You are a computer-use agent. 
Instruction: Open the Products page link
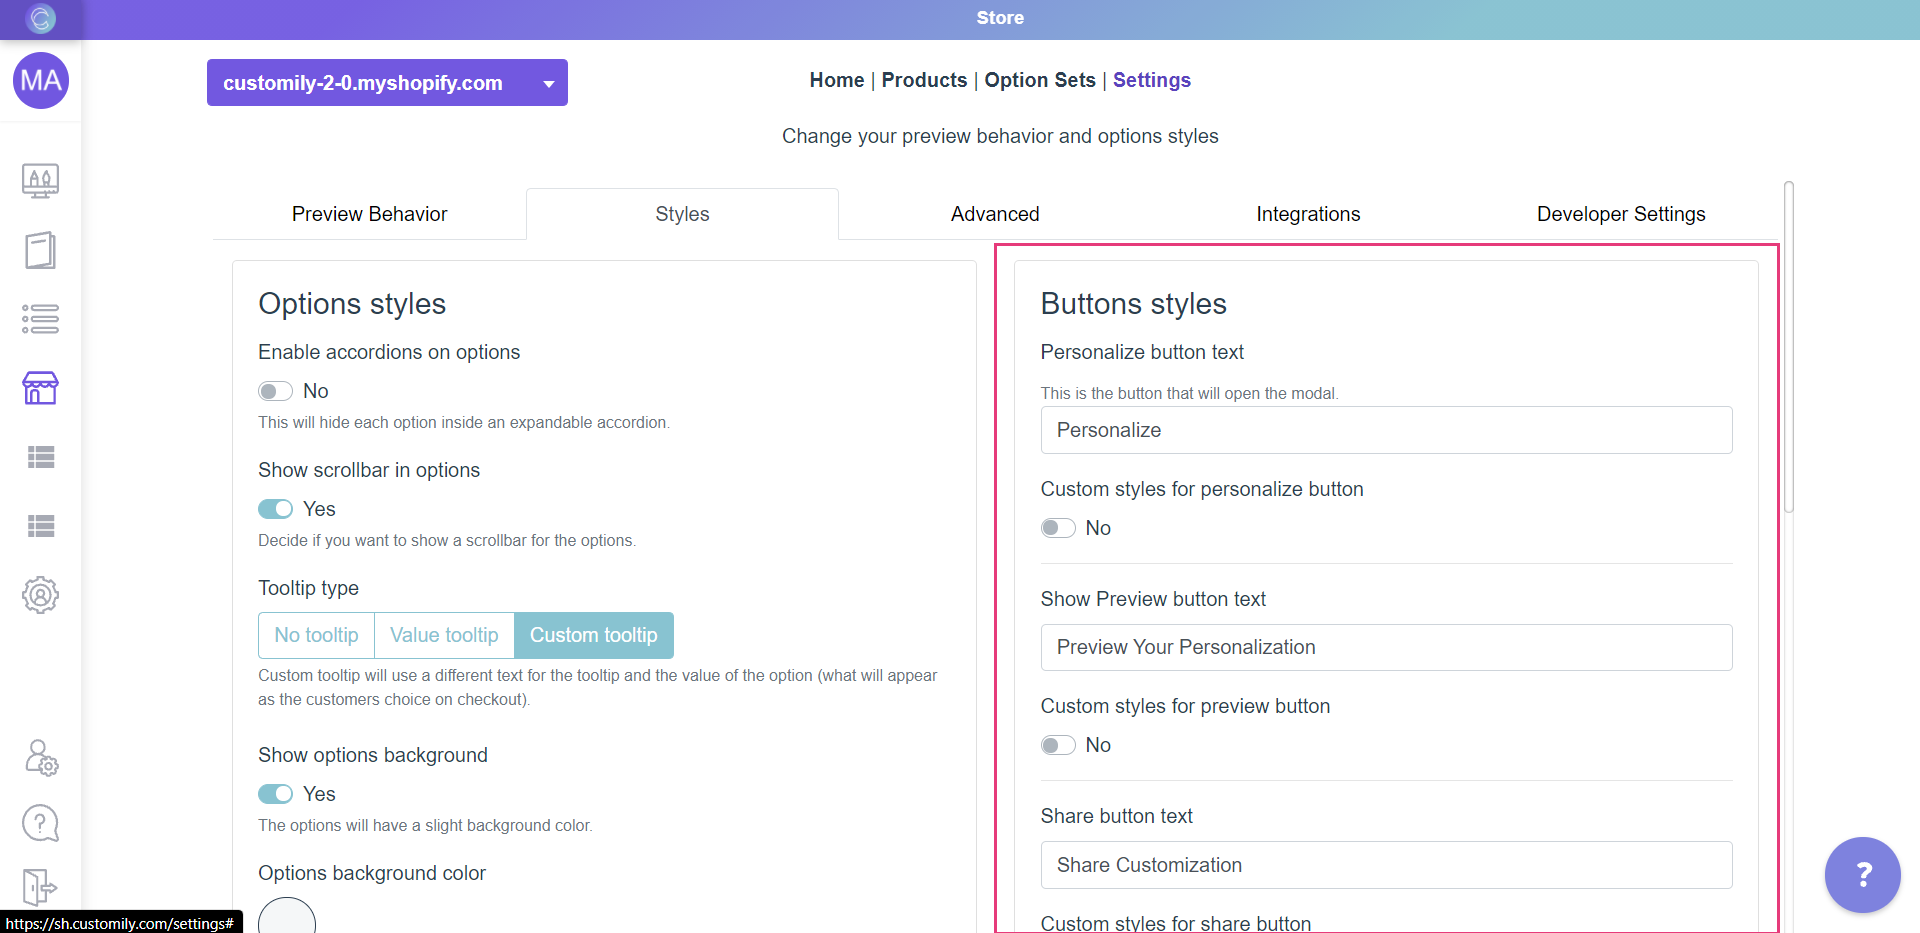click(x=923, y=80)
